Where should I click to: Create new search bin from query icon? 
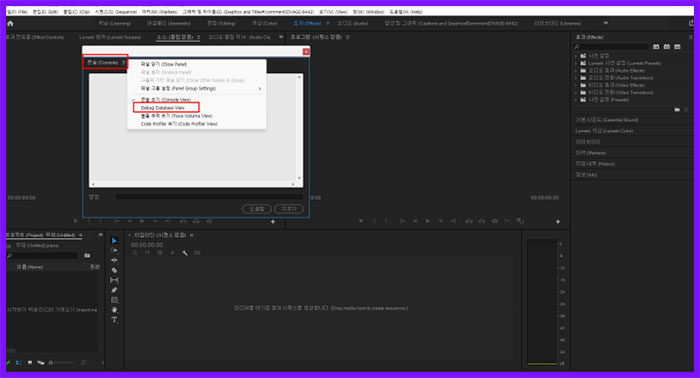[87, 255]
